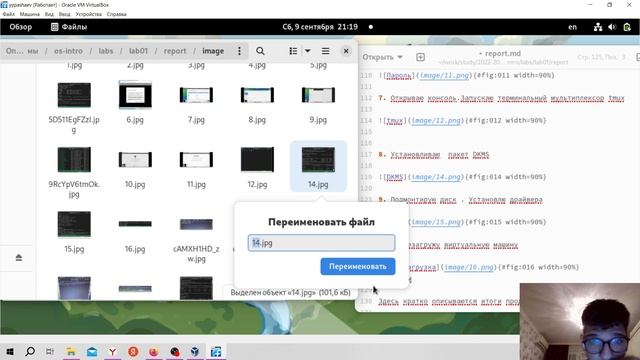Click image/16.png link in editor
Screen dimensions: 640x360
click(469, 267)
